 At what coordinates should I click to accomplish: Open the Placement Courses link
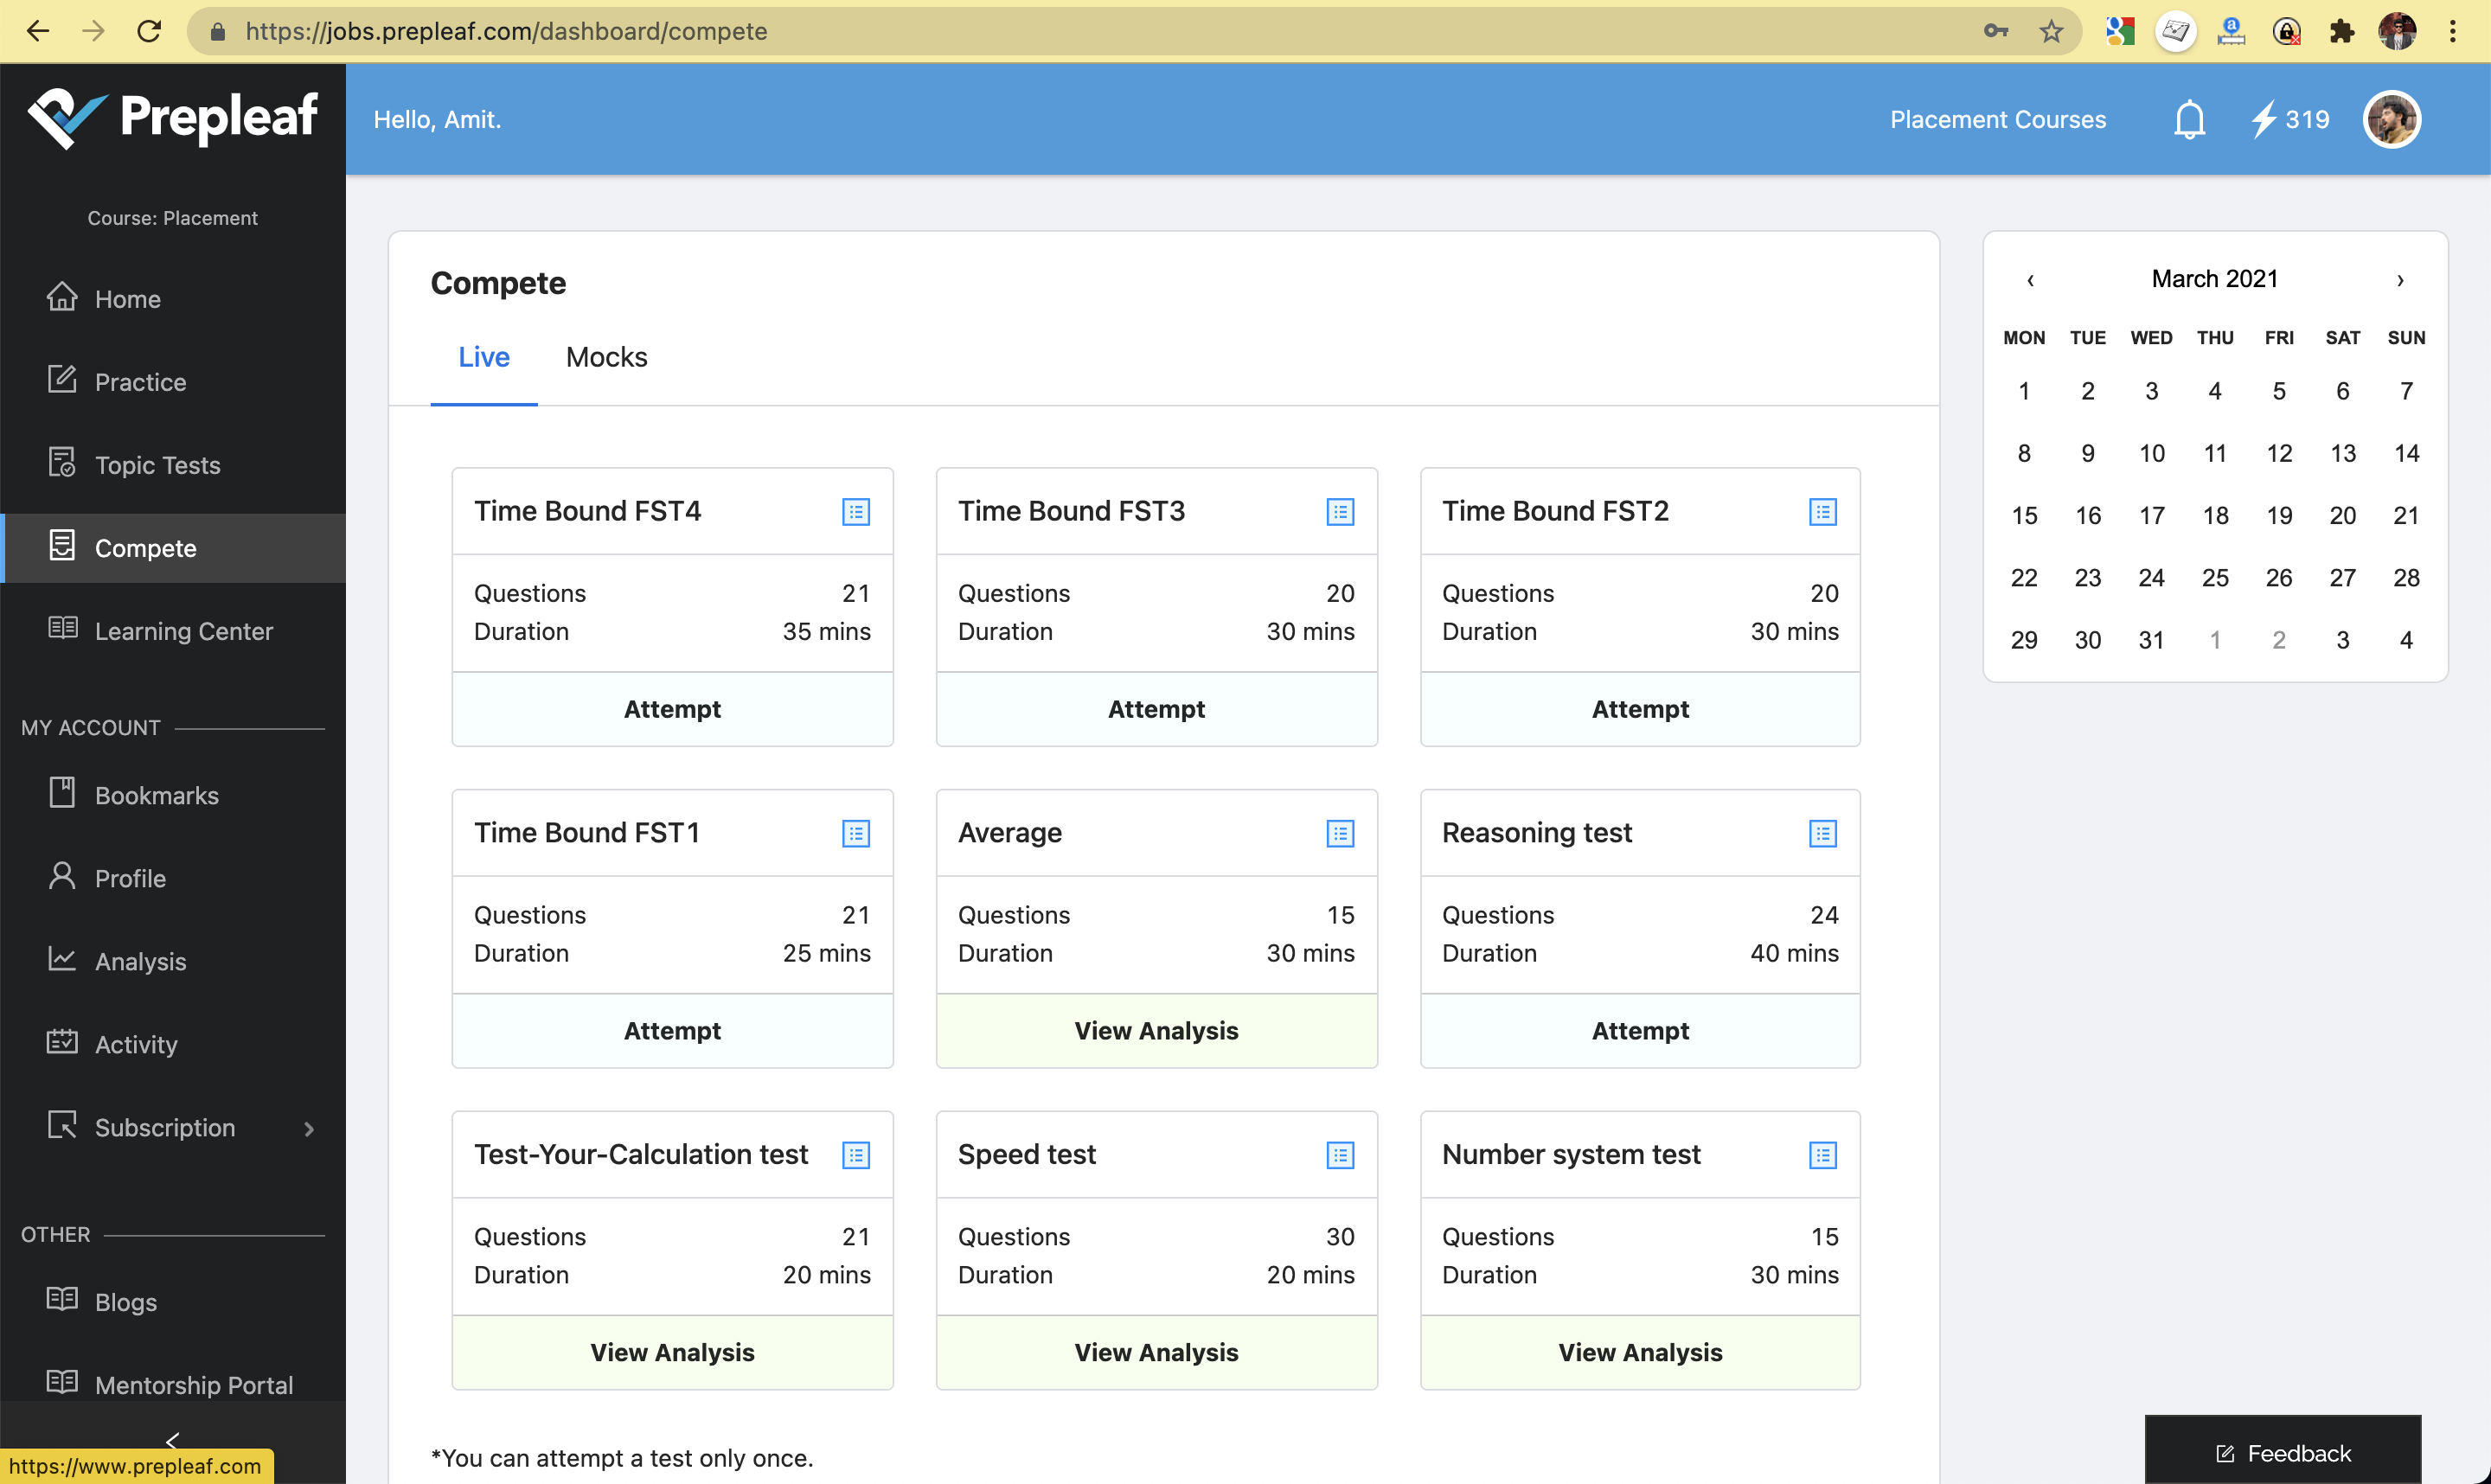1997,120
